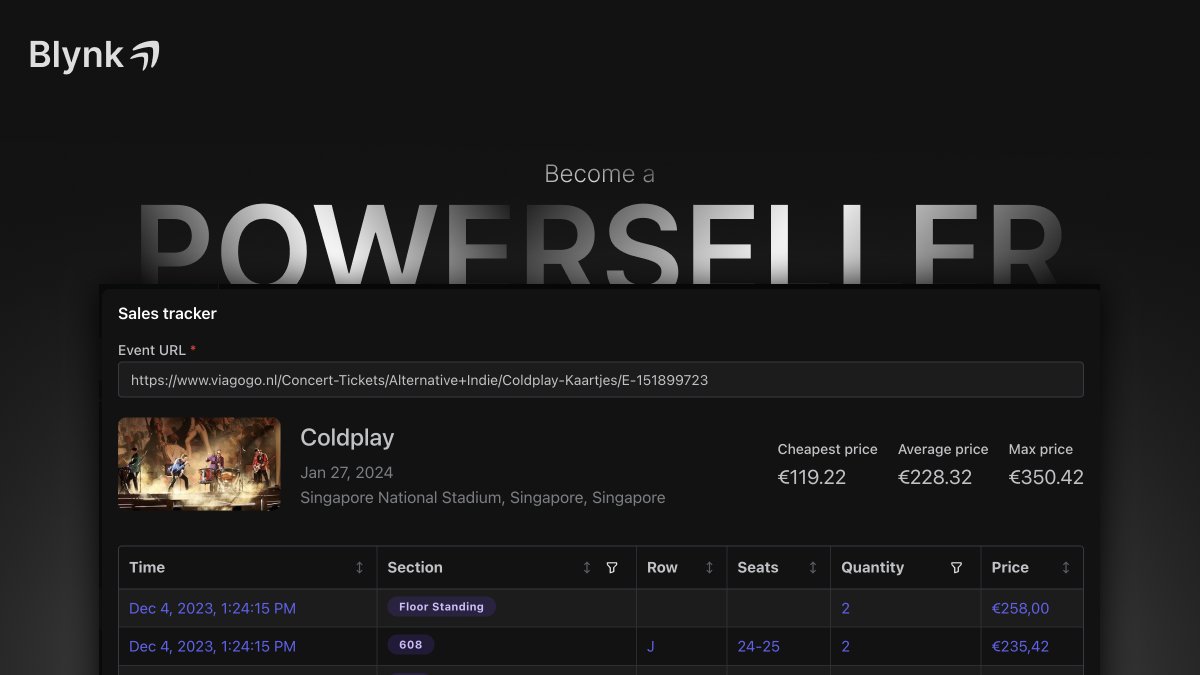The height and width of the screenshot is (675, 1200).
Task: Click the Blynk logo
Action: coord(95,55)
